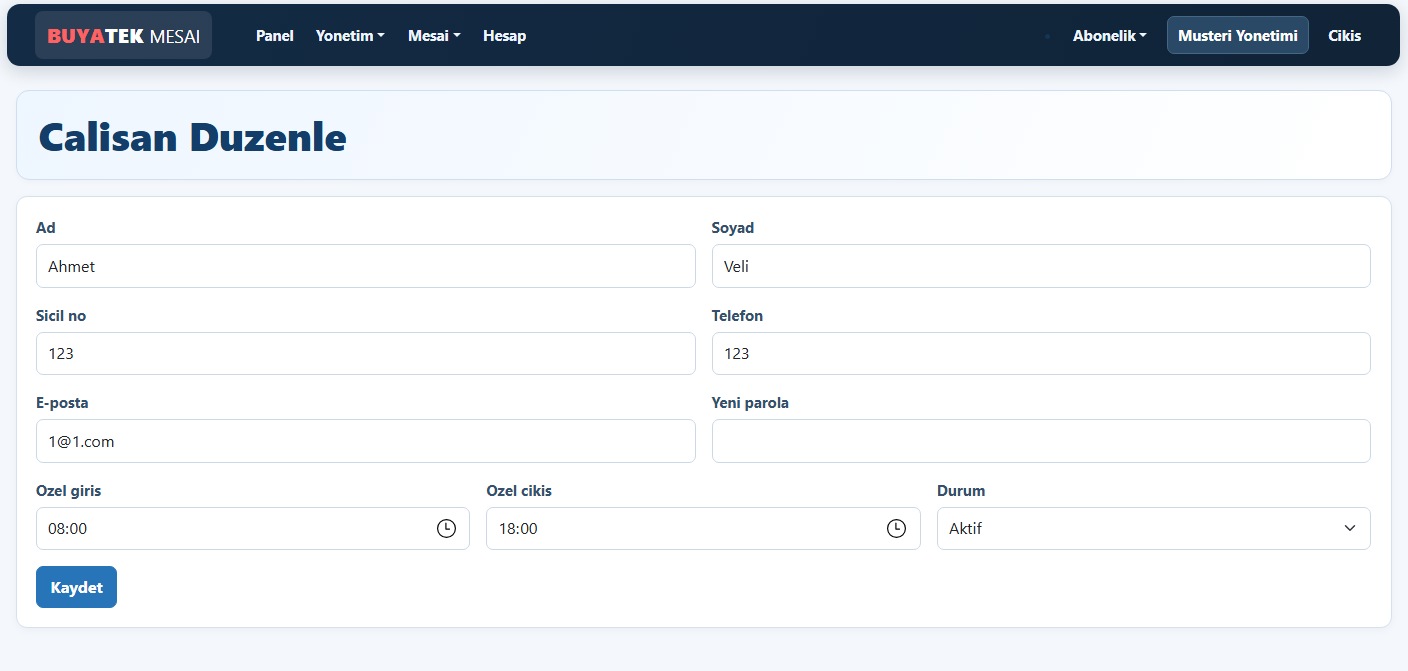Screen dimensions: 1408x671
Task: Focus the Ad field containing Ahmet
Action: coord(365,266)
